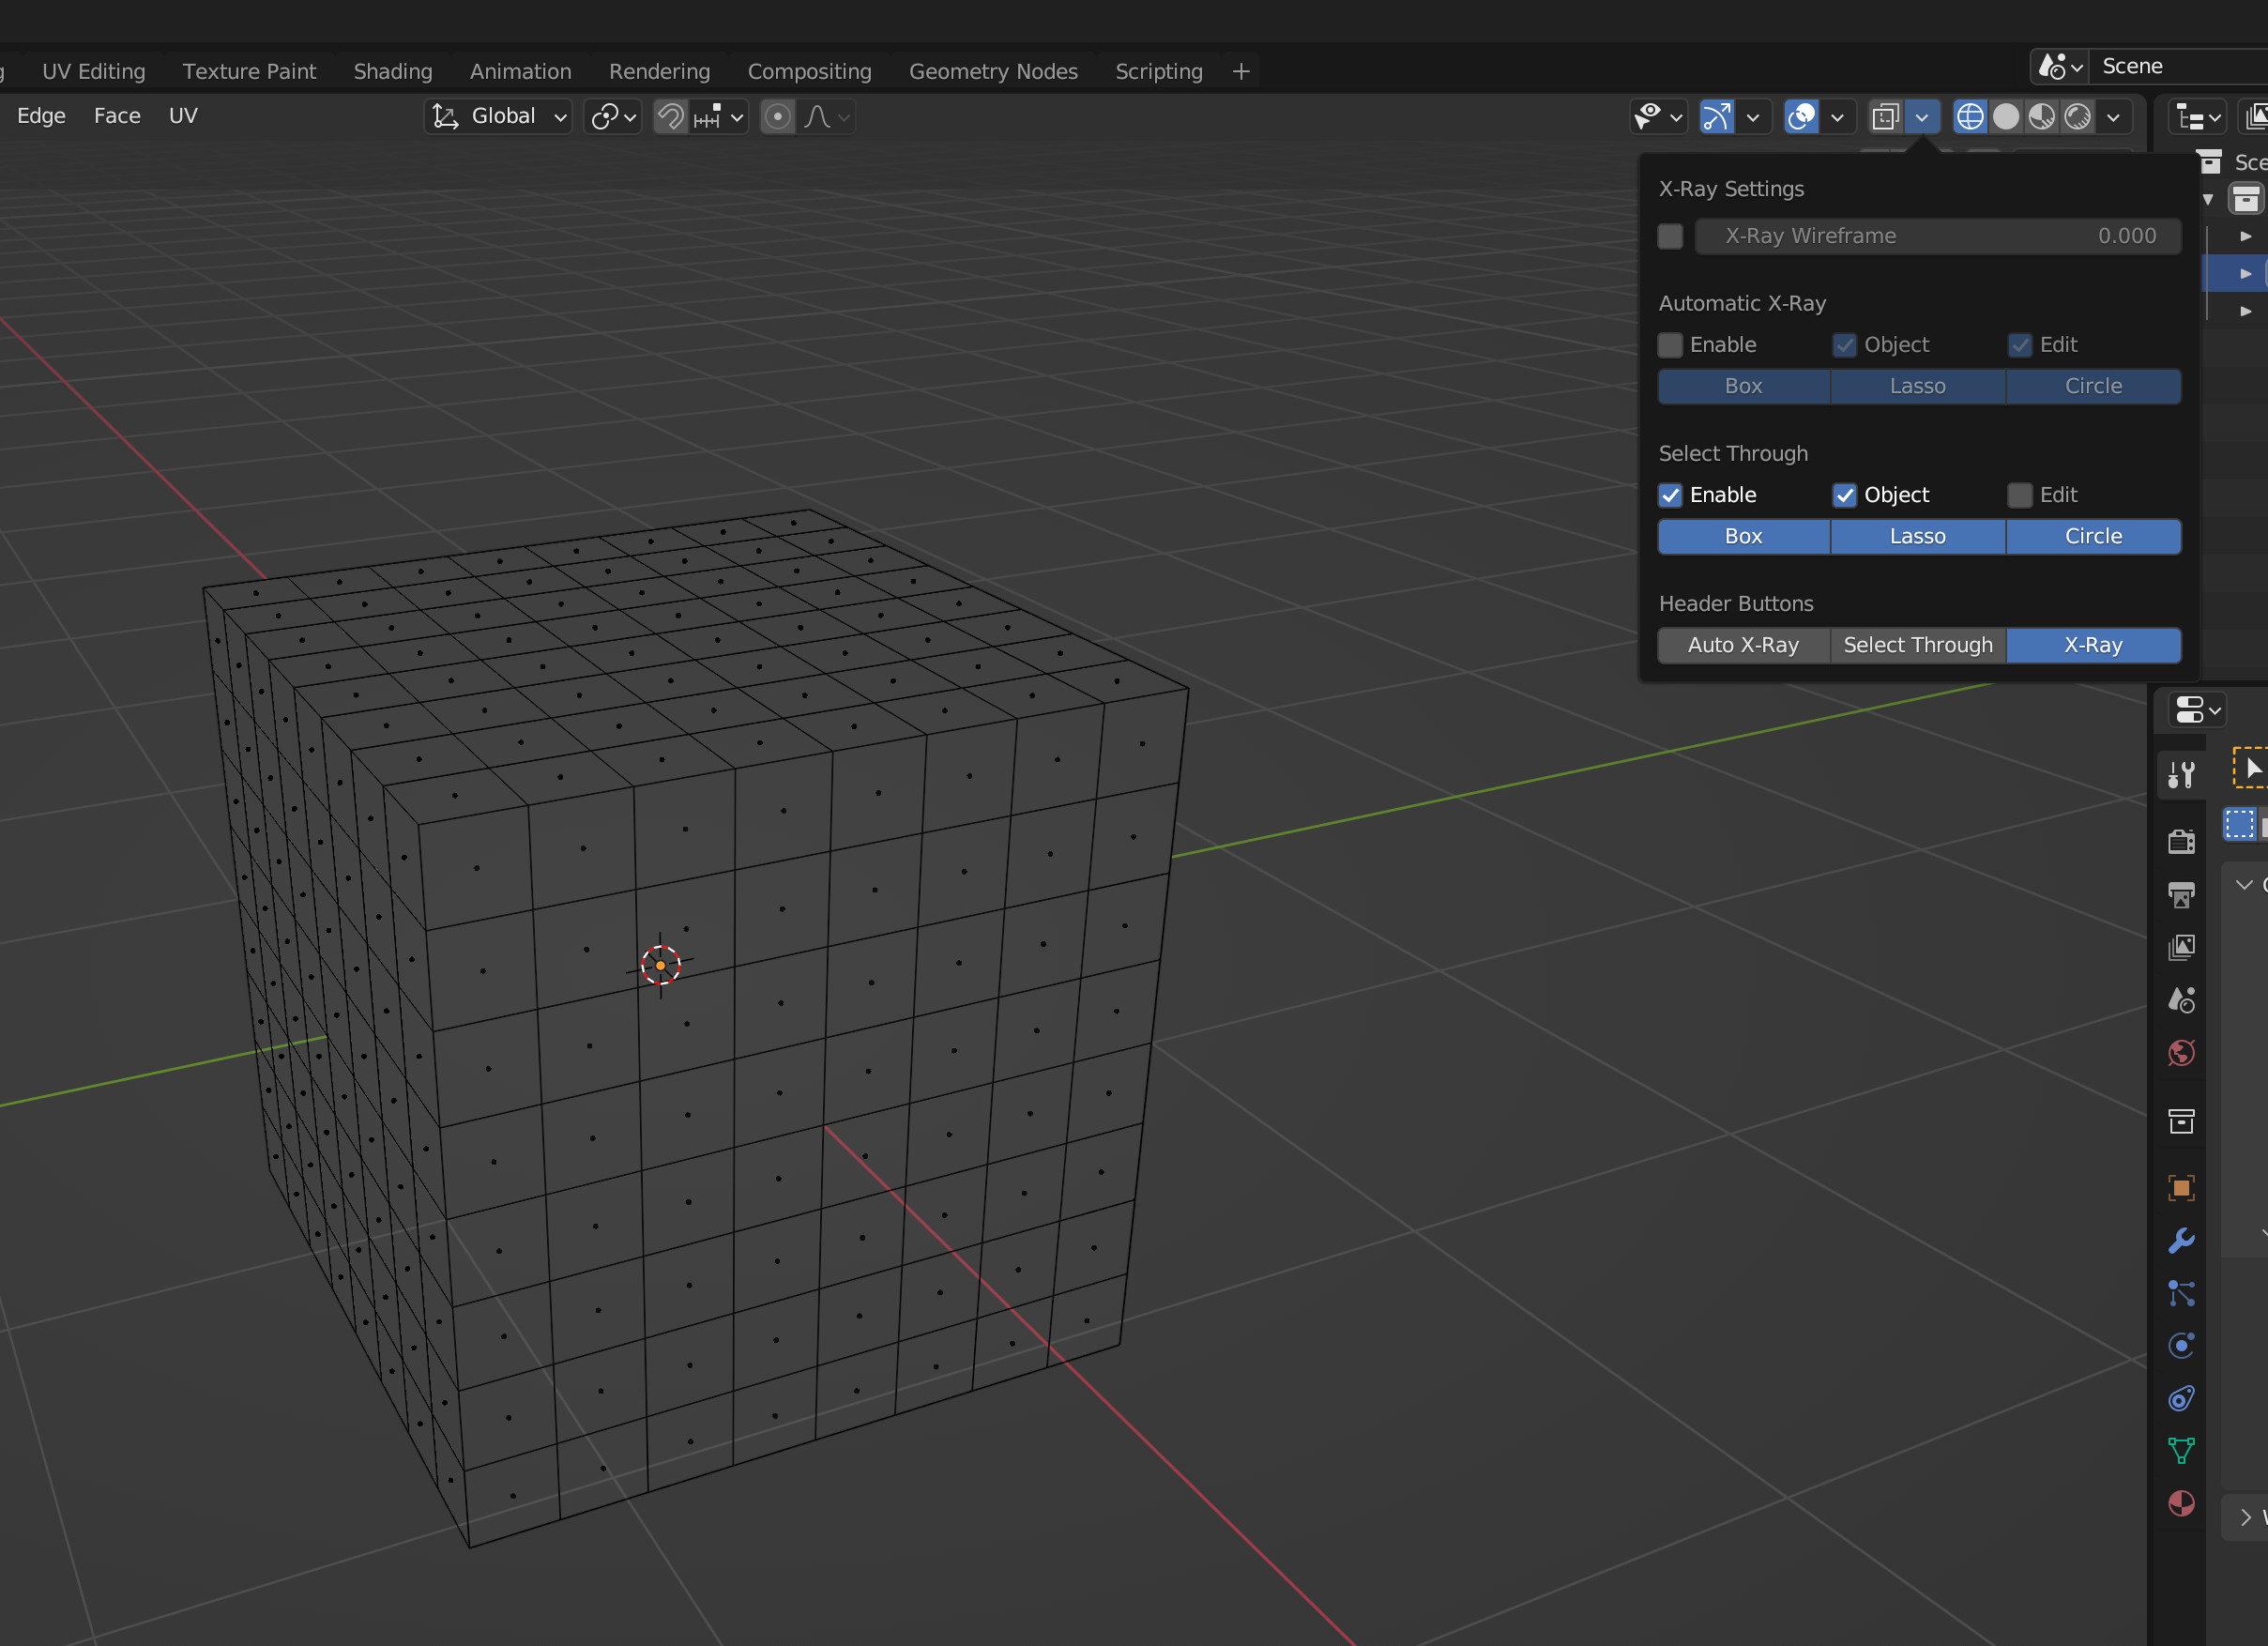This screenshot has height=1646, width=2268.
Task: Toggle the snapping magnet icon
Action: click(670, 117)
